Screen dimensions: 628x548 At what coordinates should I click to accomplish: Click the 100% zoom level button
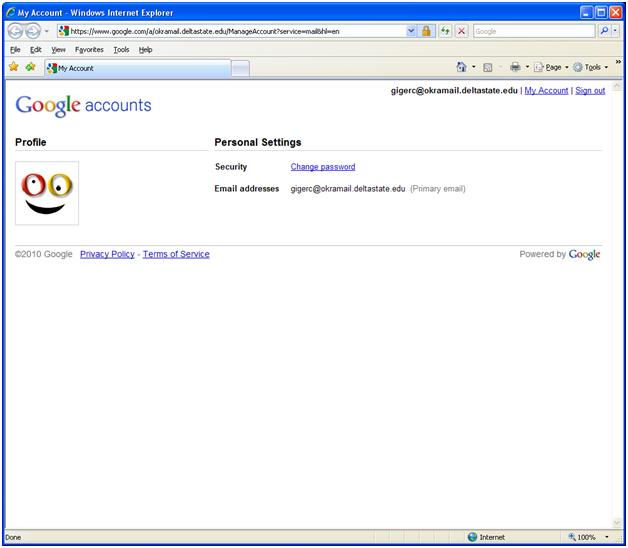[x=582, y=537]
